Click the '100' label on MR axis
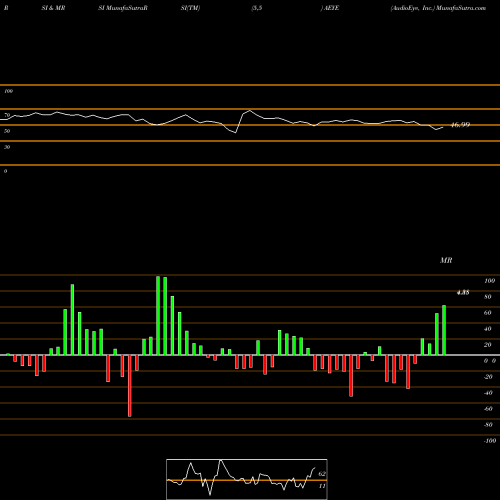Viewport: 500px width, 500px height. [x=490, y=281]
